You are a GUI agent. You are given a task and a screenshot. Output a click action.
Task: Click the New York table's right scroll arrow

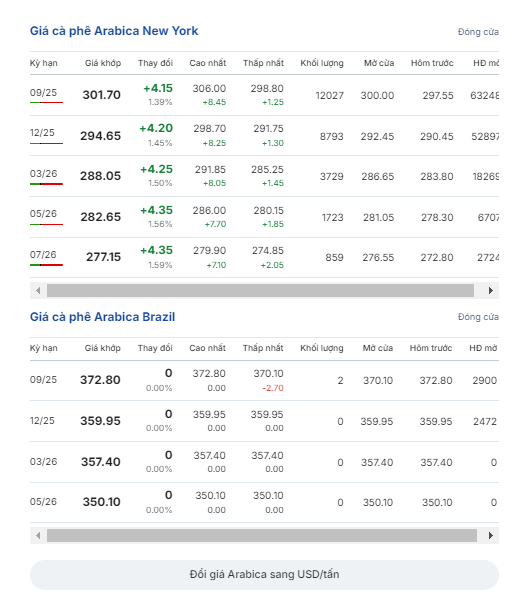(x=491, y=291)
